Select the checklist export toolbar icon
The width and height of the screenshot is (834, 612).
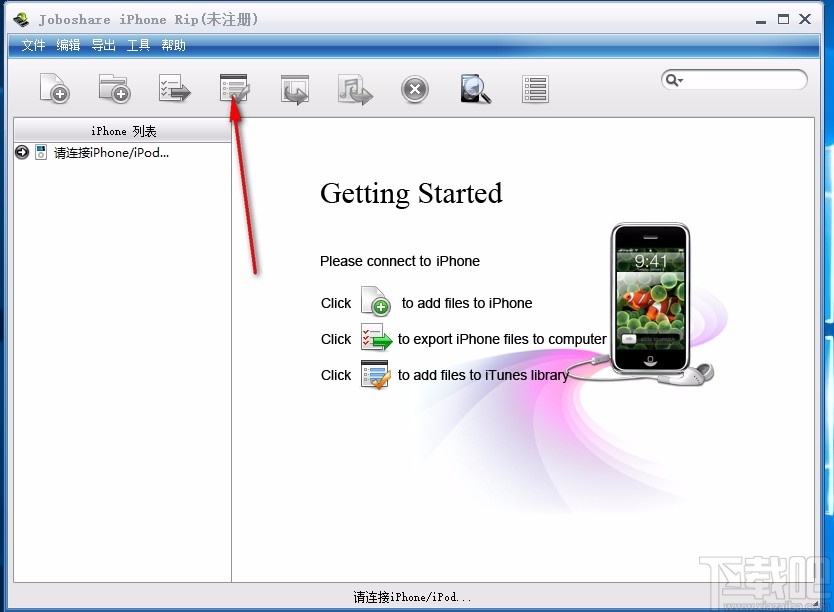coord(174,89)
